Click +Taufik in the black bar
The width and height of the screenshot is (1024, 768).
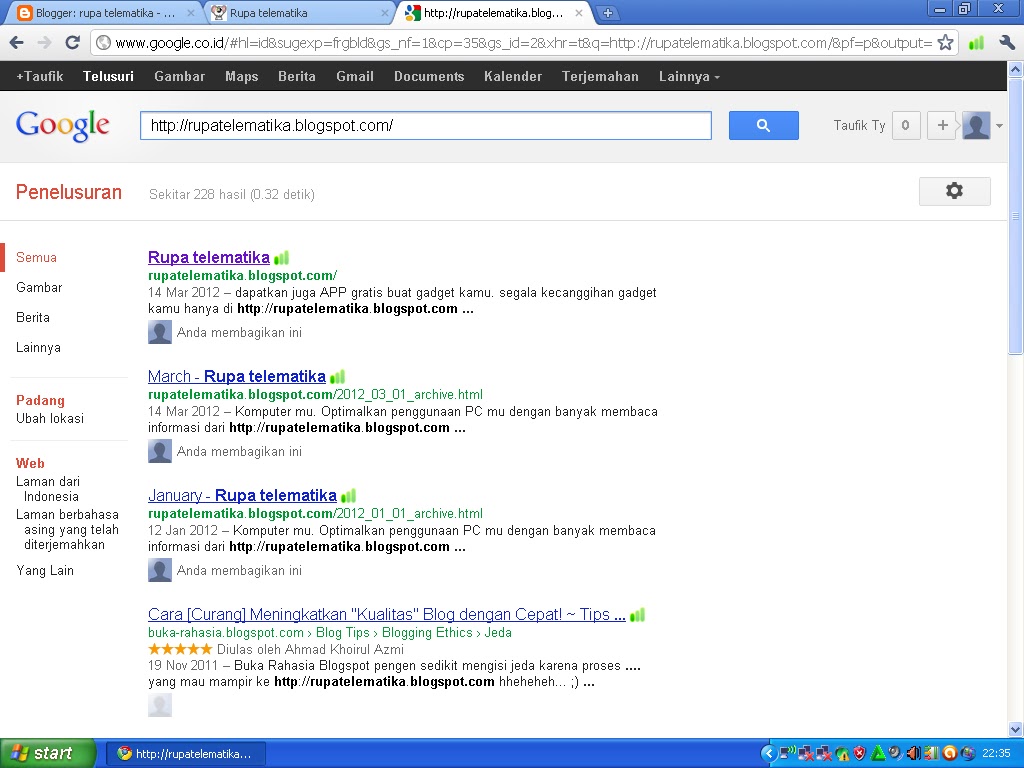[x=40, y=76]
